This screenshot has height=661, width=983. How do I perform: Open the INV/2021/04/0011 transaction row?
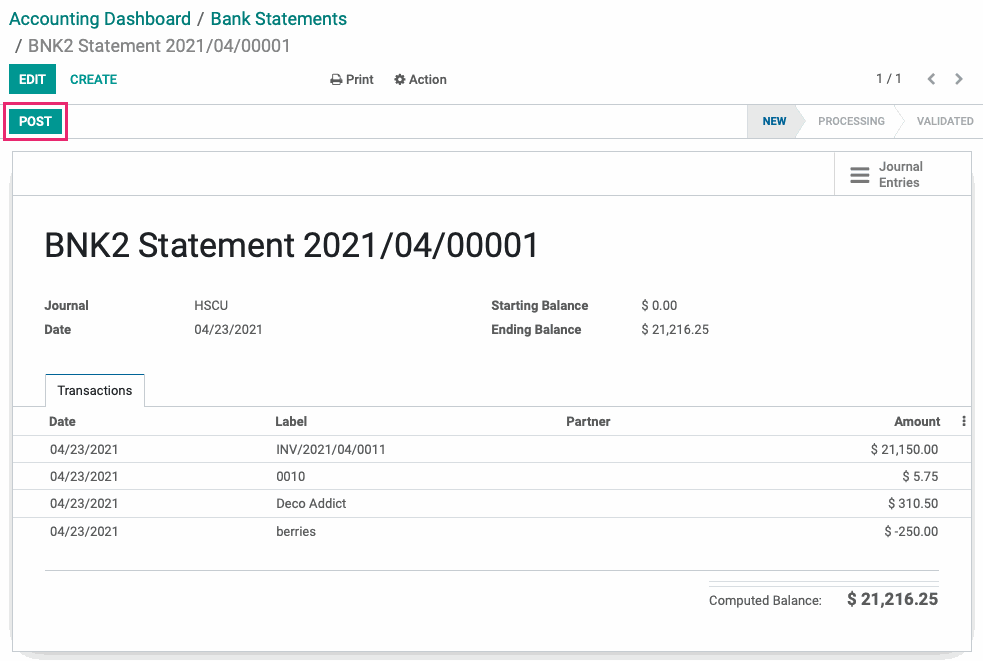492,450
